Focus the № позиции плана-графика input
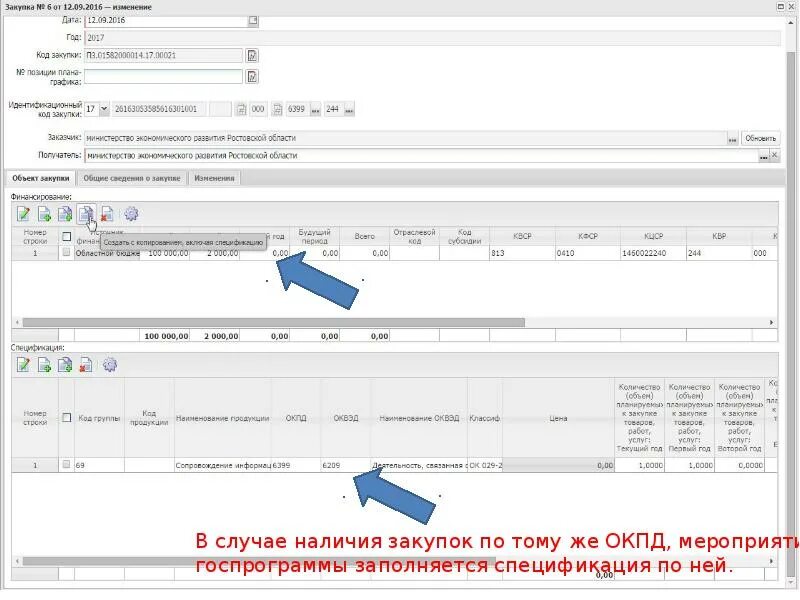 163,77
